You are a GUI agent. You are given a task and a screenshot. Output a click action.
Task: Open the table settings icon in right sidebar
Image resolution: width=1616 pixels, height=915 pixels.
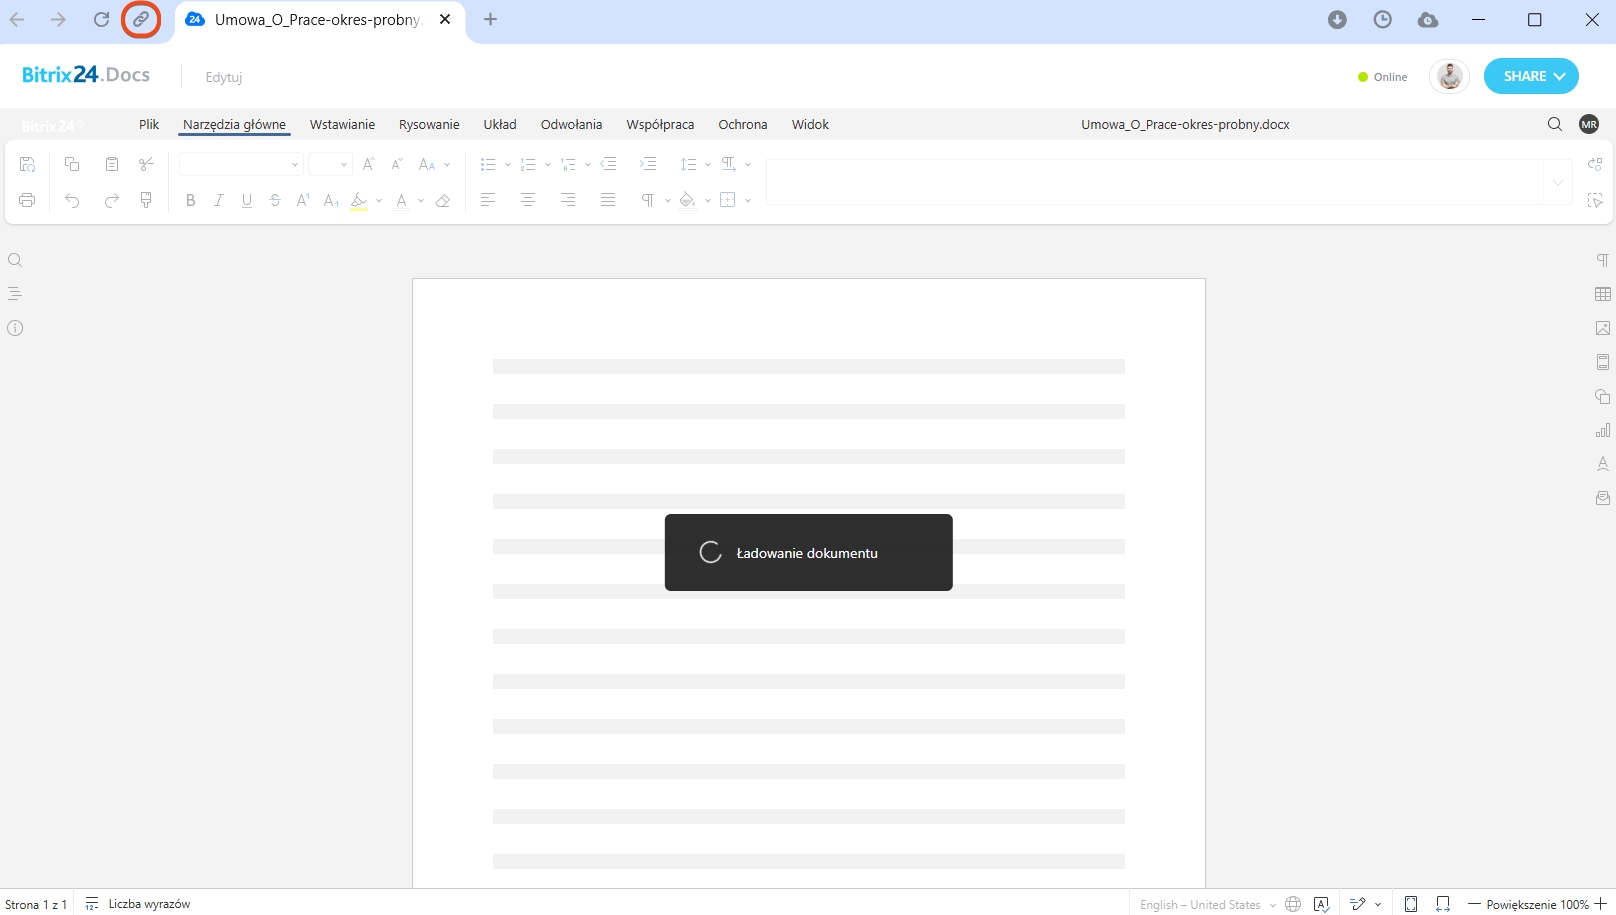point(1603,294)
